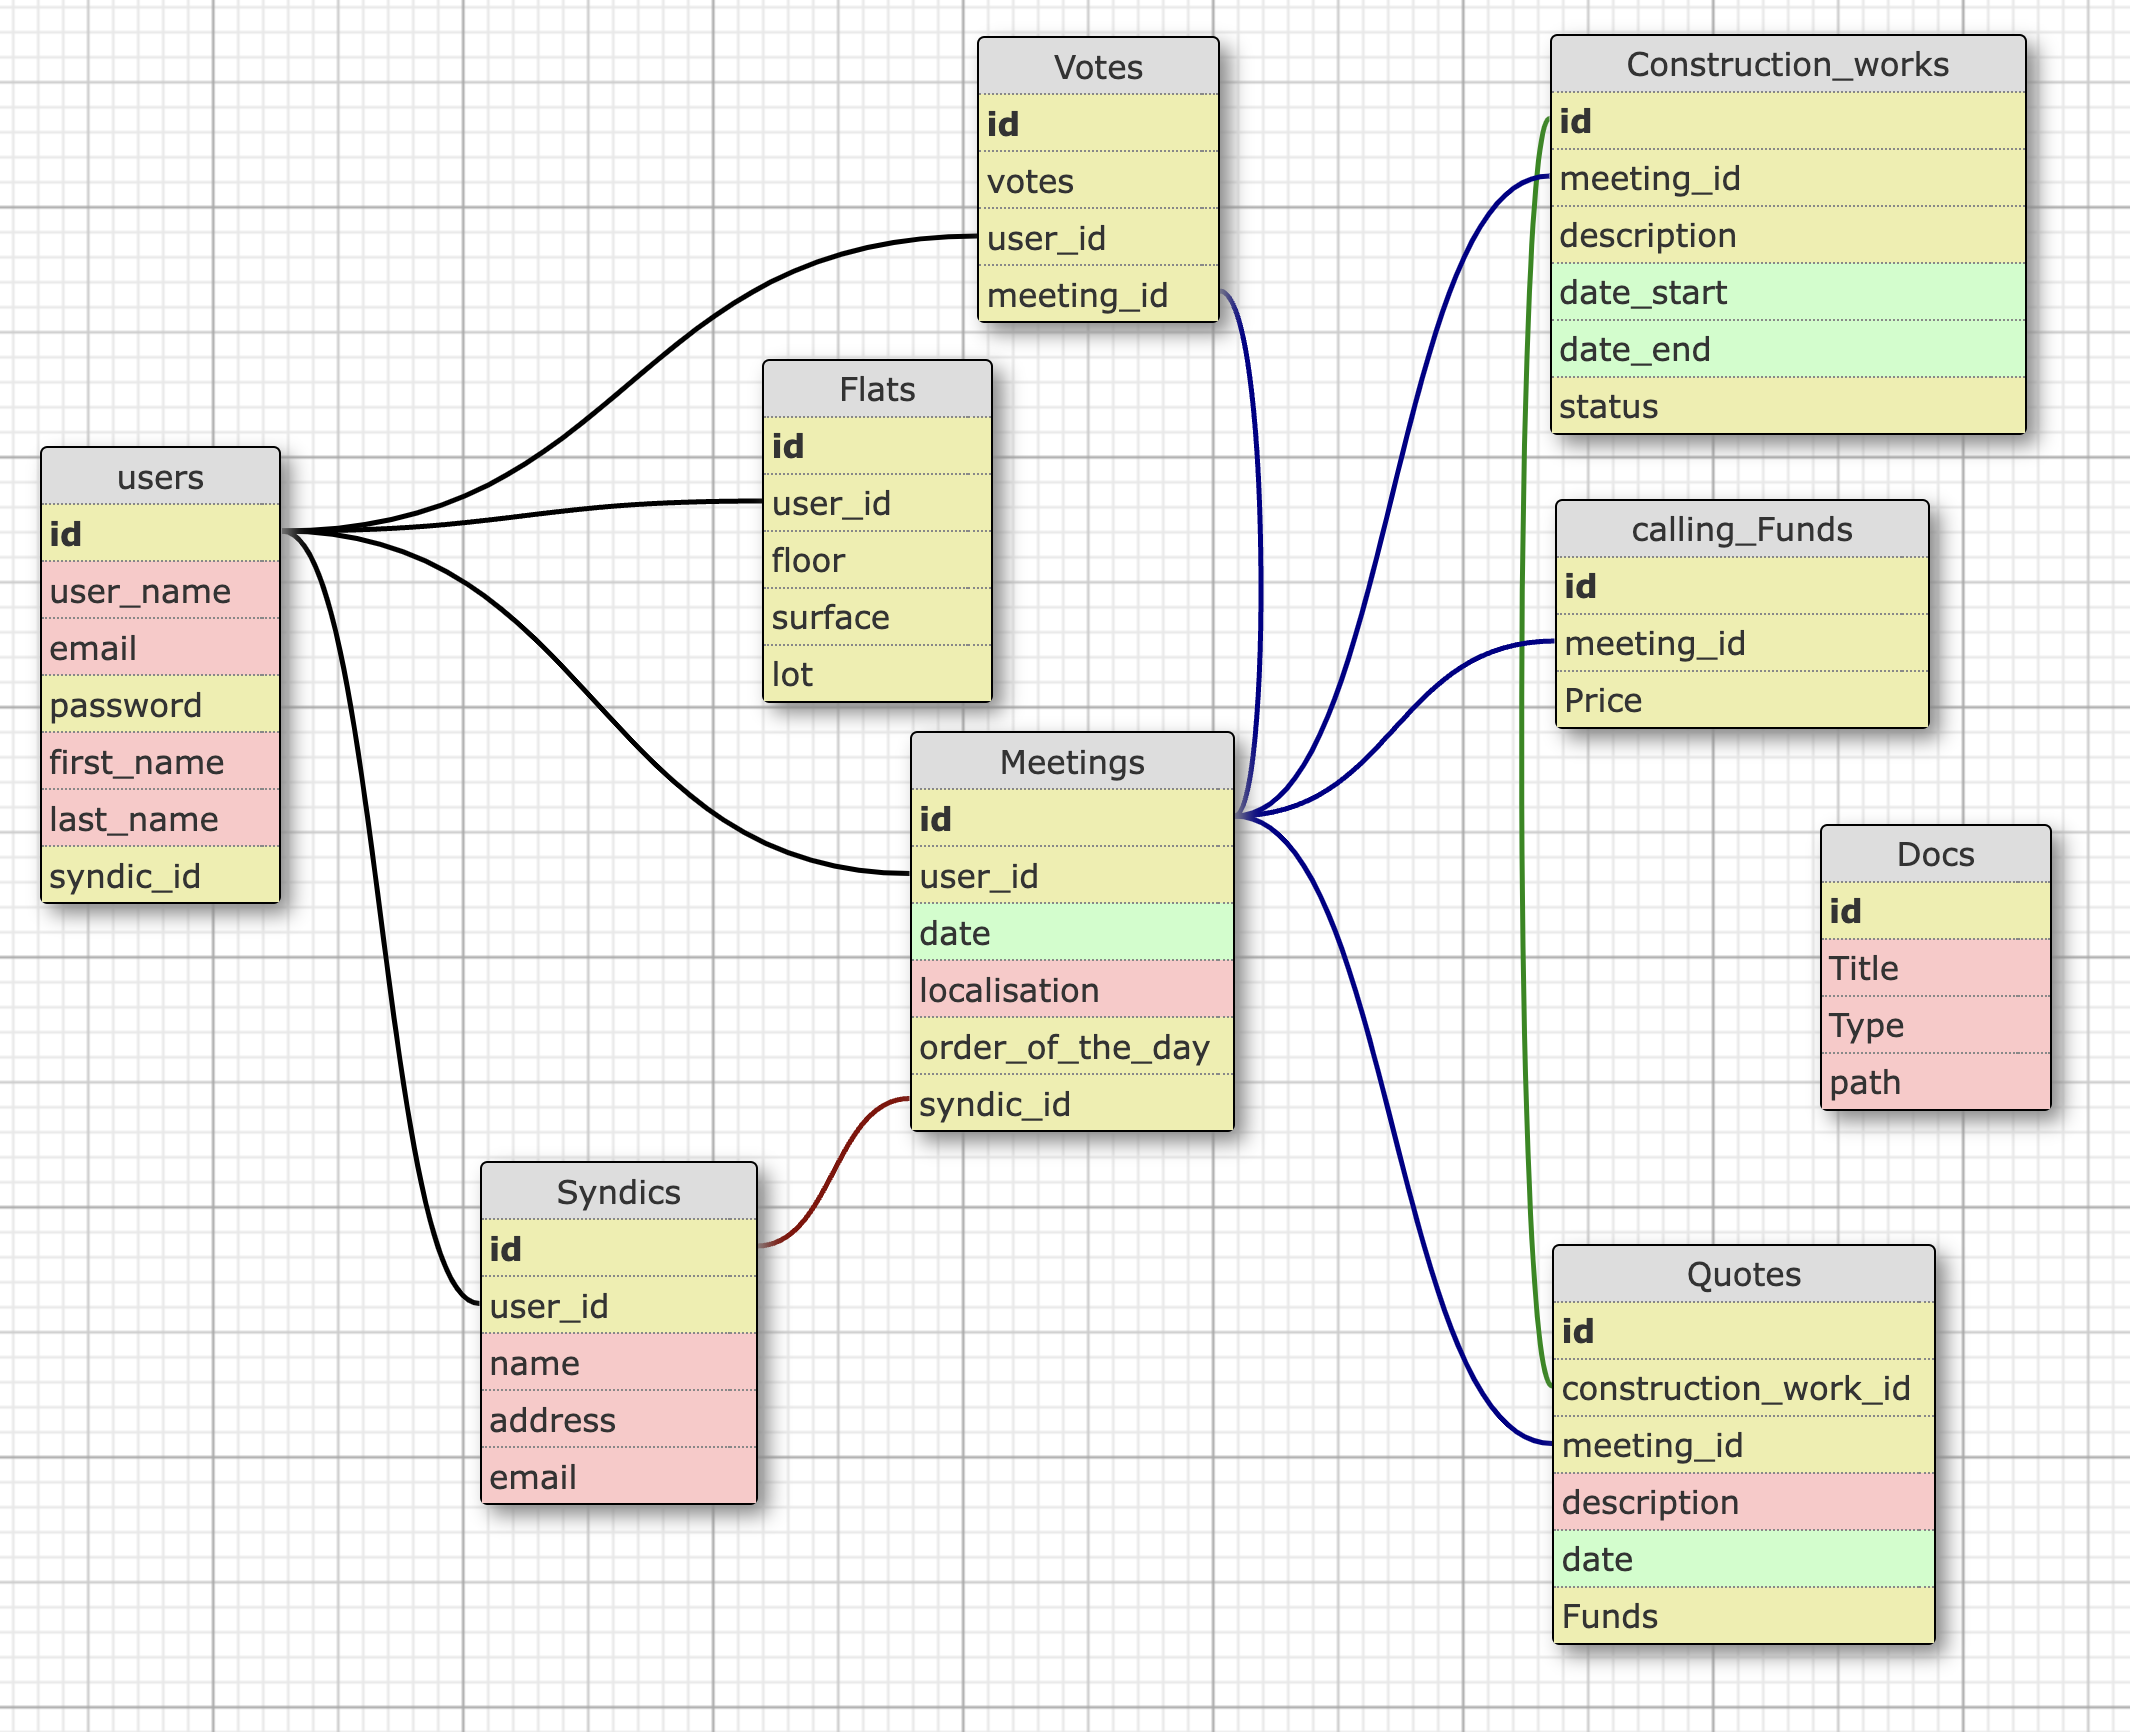Click the Construction_works table header
Viewport: 2130px width, 1732px height.
click(x=1787, y=64)
